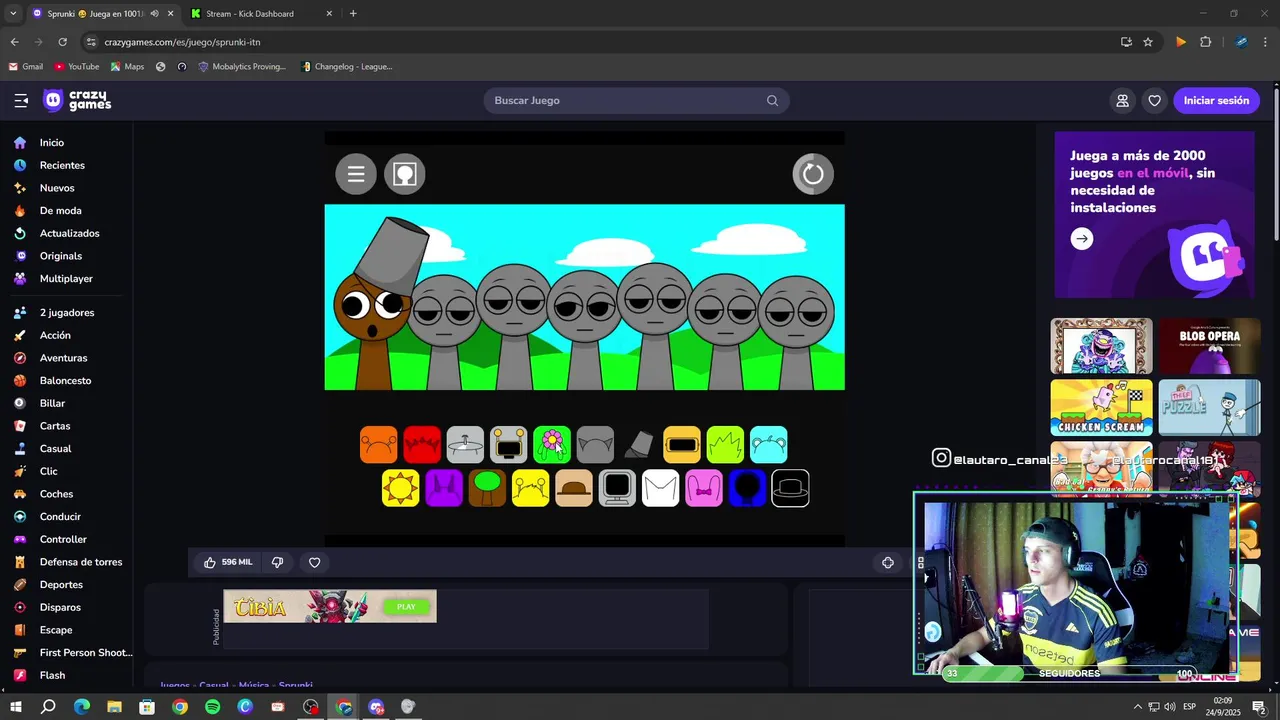Choose the pink bunny bowtie character icon
Screen dimensions: 1280x720
tap(704, 488)
